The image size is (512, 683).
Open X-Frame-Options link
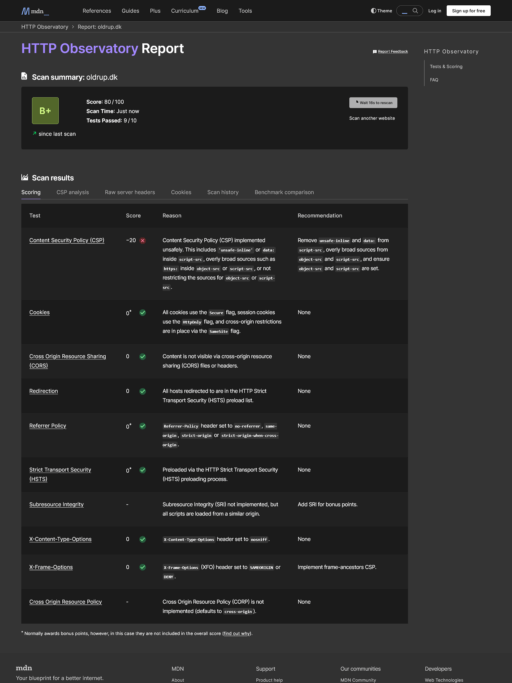tap(51, 567)
